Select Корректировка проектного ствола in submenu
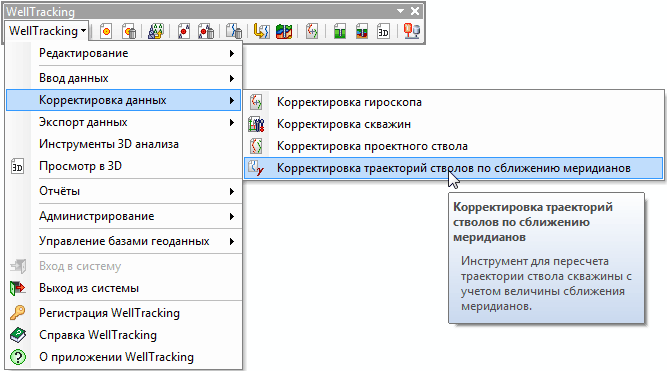 [453, 146]
